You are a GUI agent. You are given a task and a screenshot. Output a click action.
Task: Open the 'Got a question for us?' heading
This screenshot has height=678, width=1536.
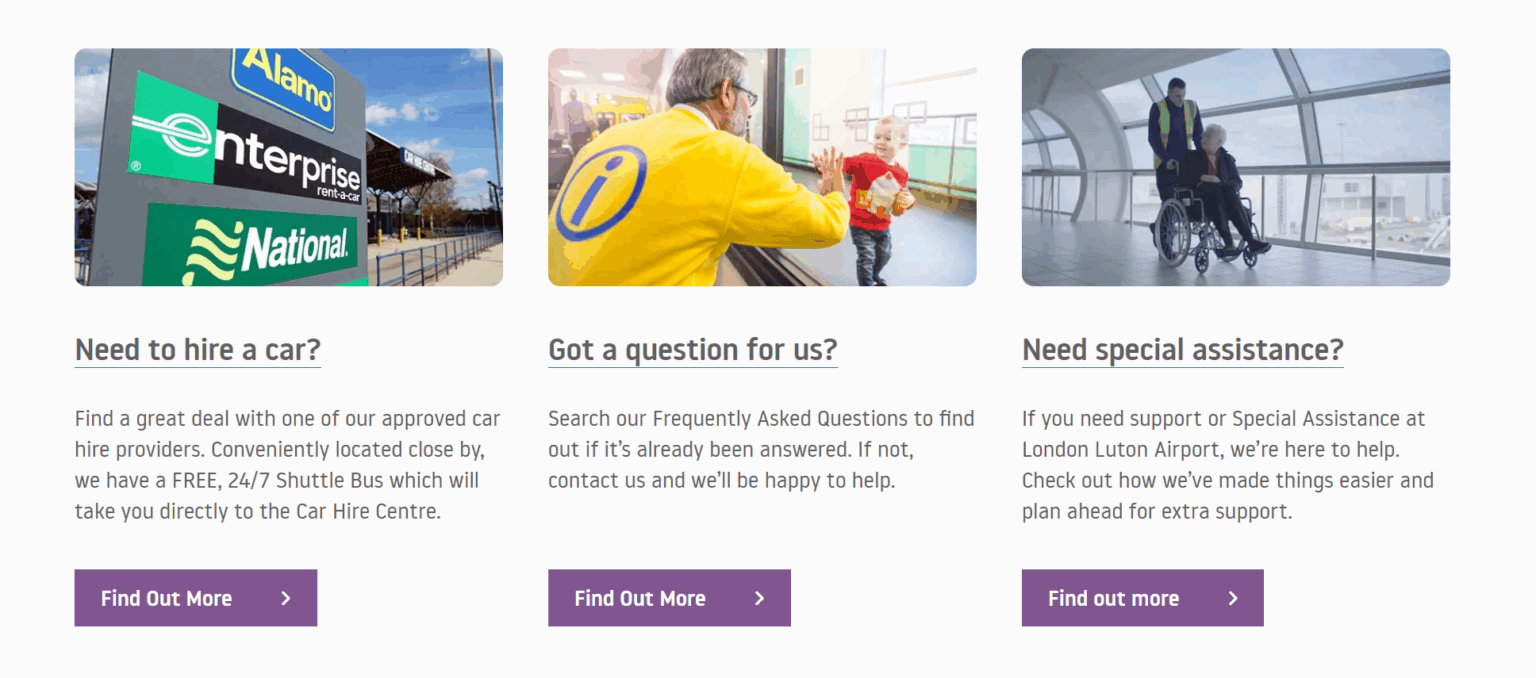click(692, 350)
